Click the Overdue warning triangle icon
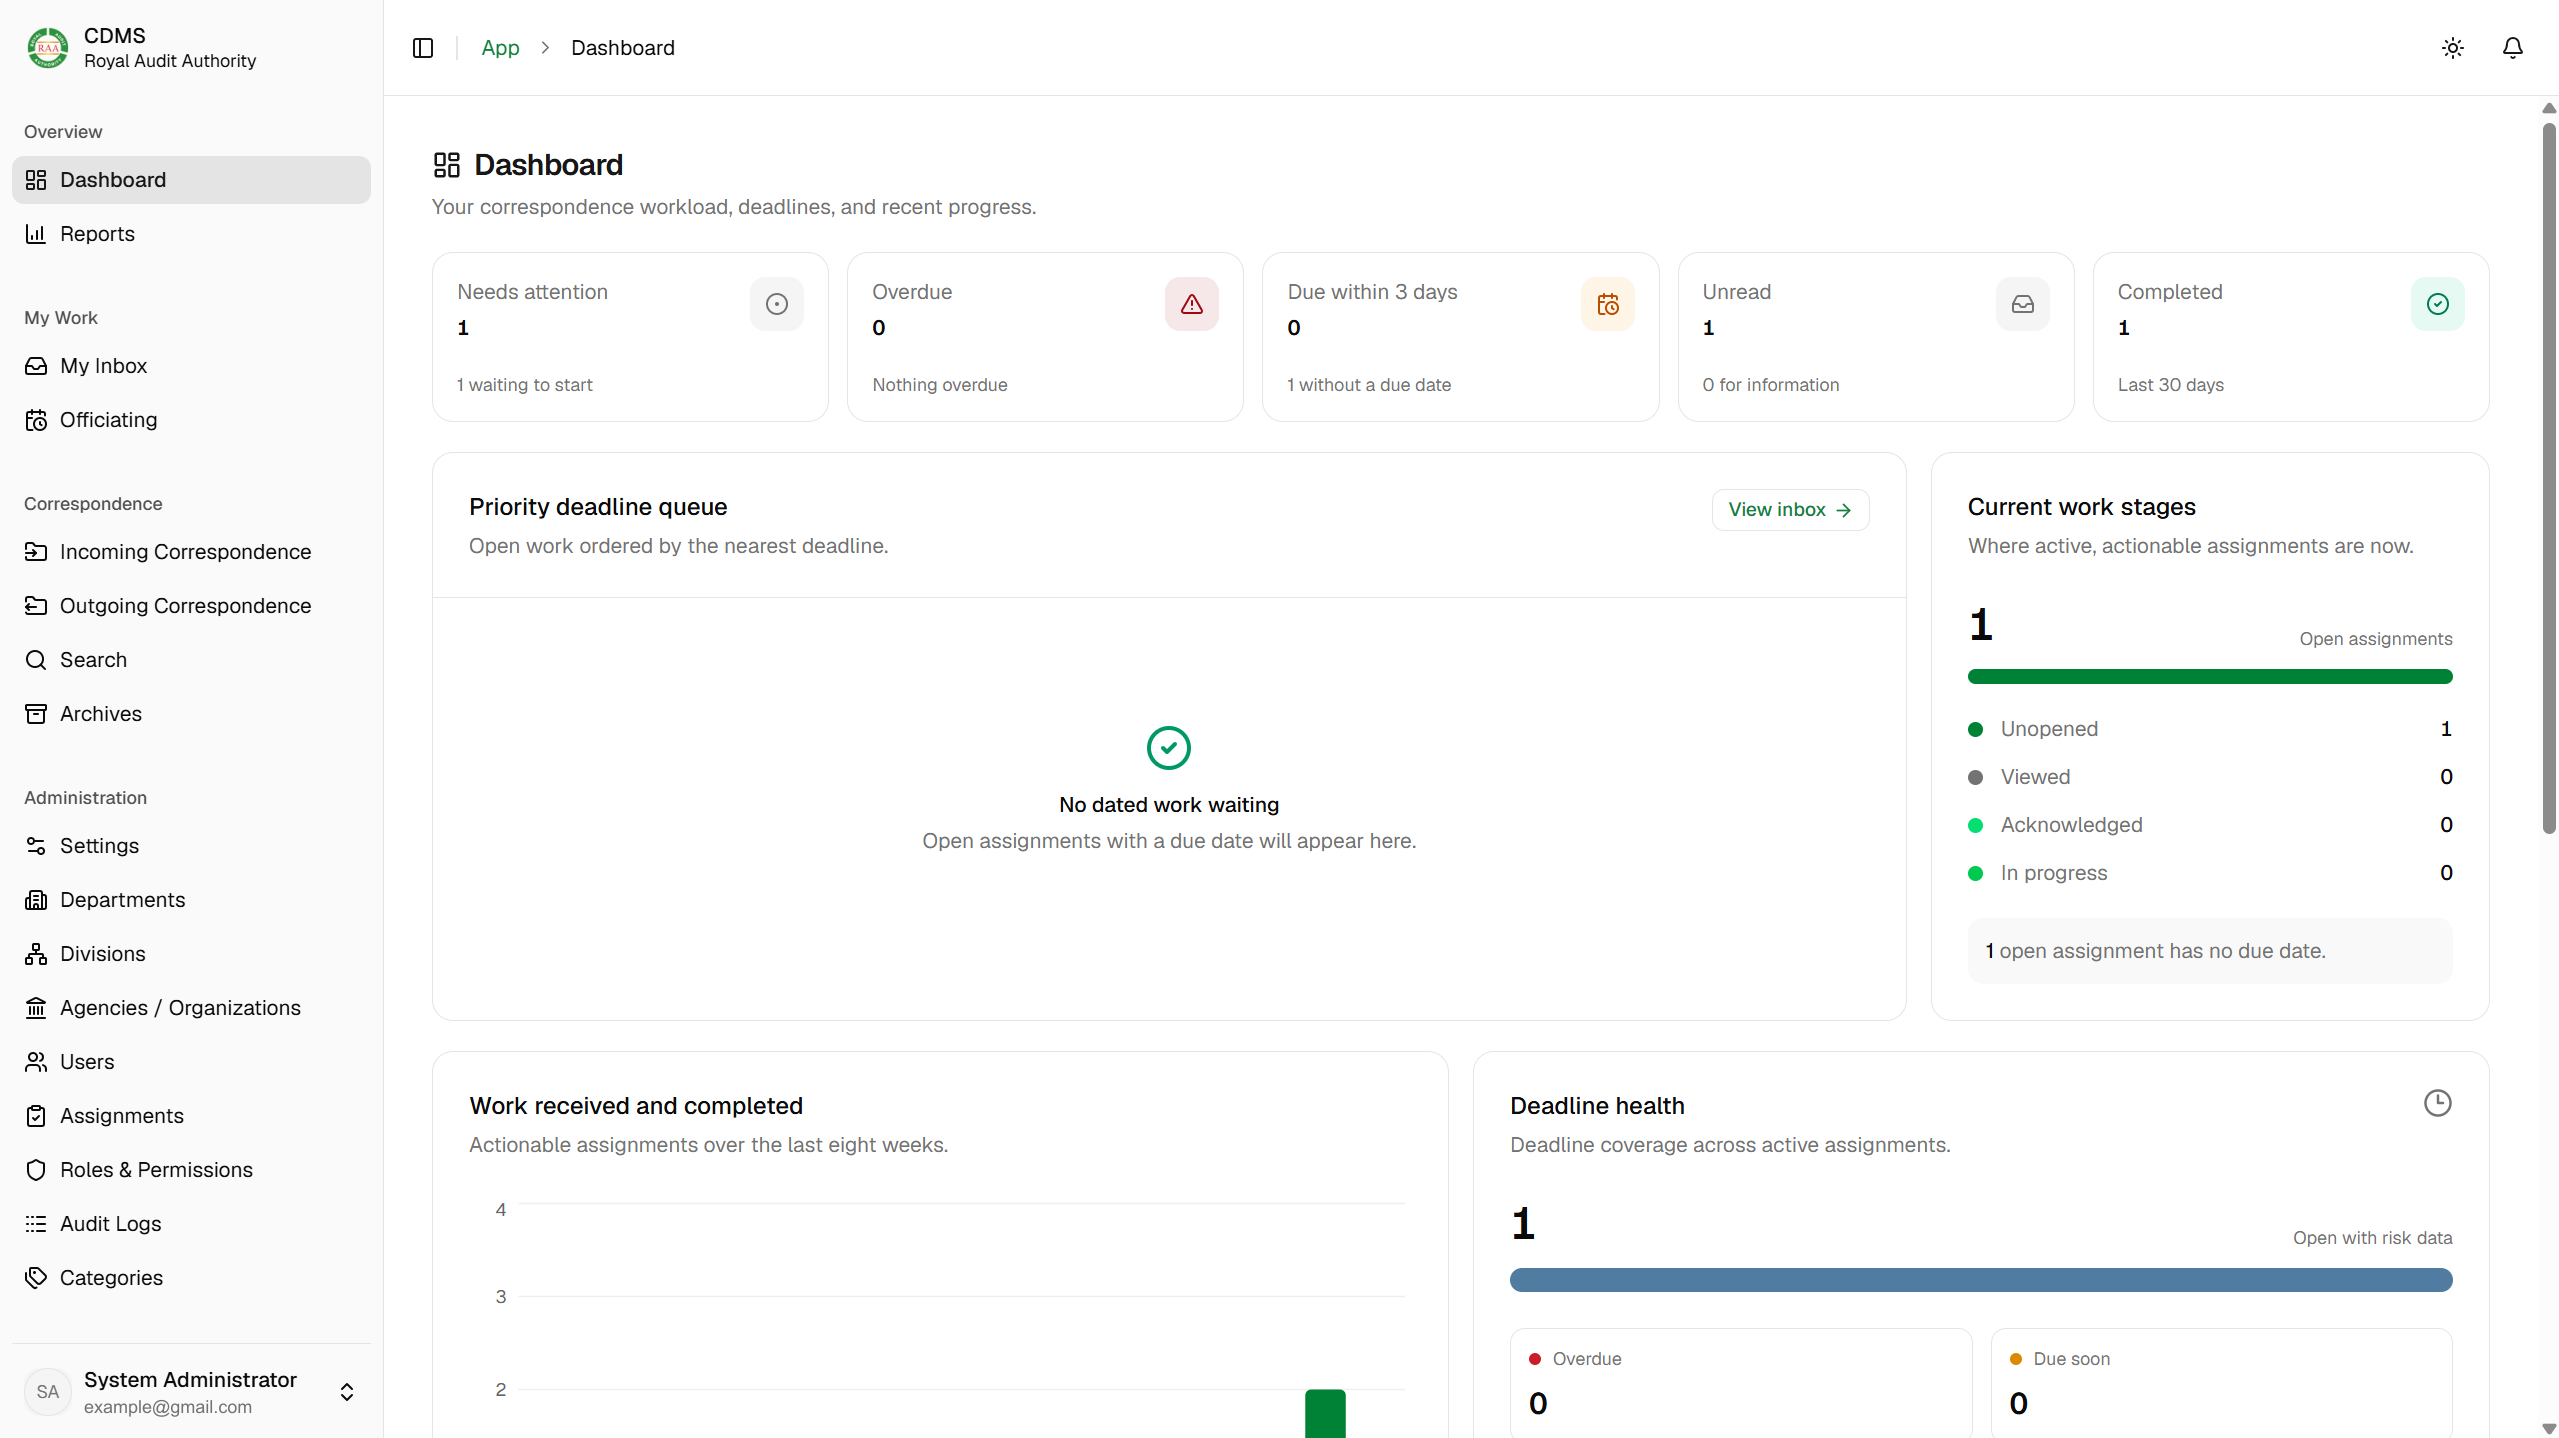The width and height of the screenshot is (2559, 1438). click(1192, 304)
